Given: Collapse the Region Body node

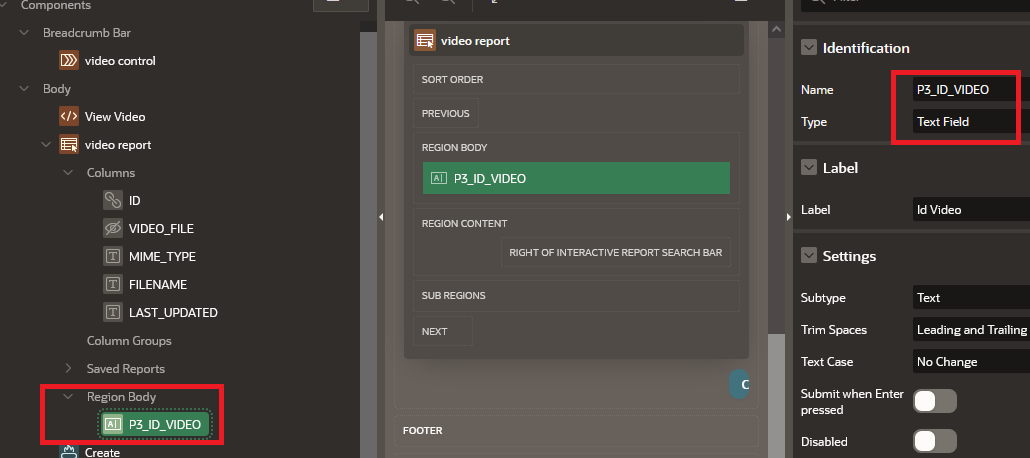Looking at the screenshot, I should (x=68, y=396).
